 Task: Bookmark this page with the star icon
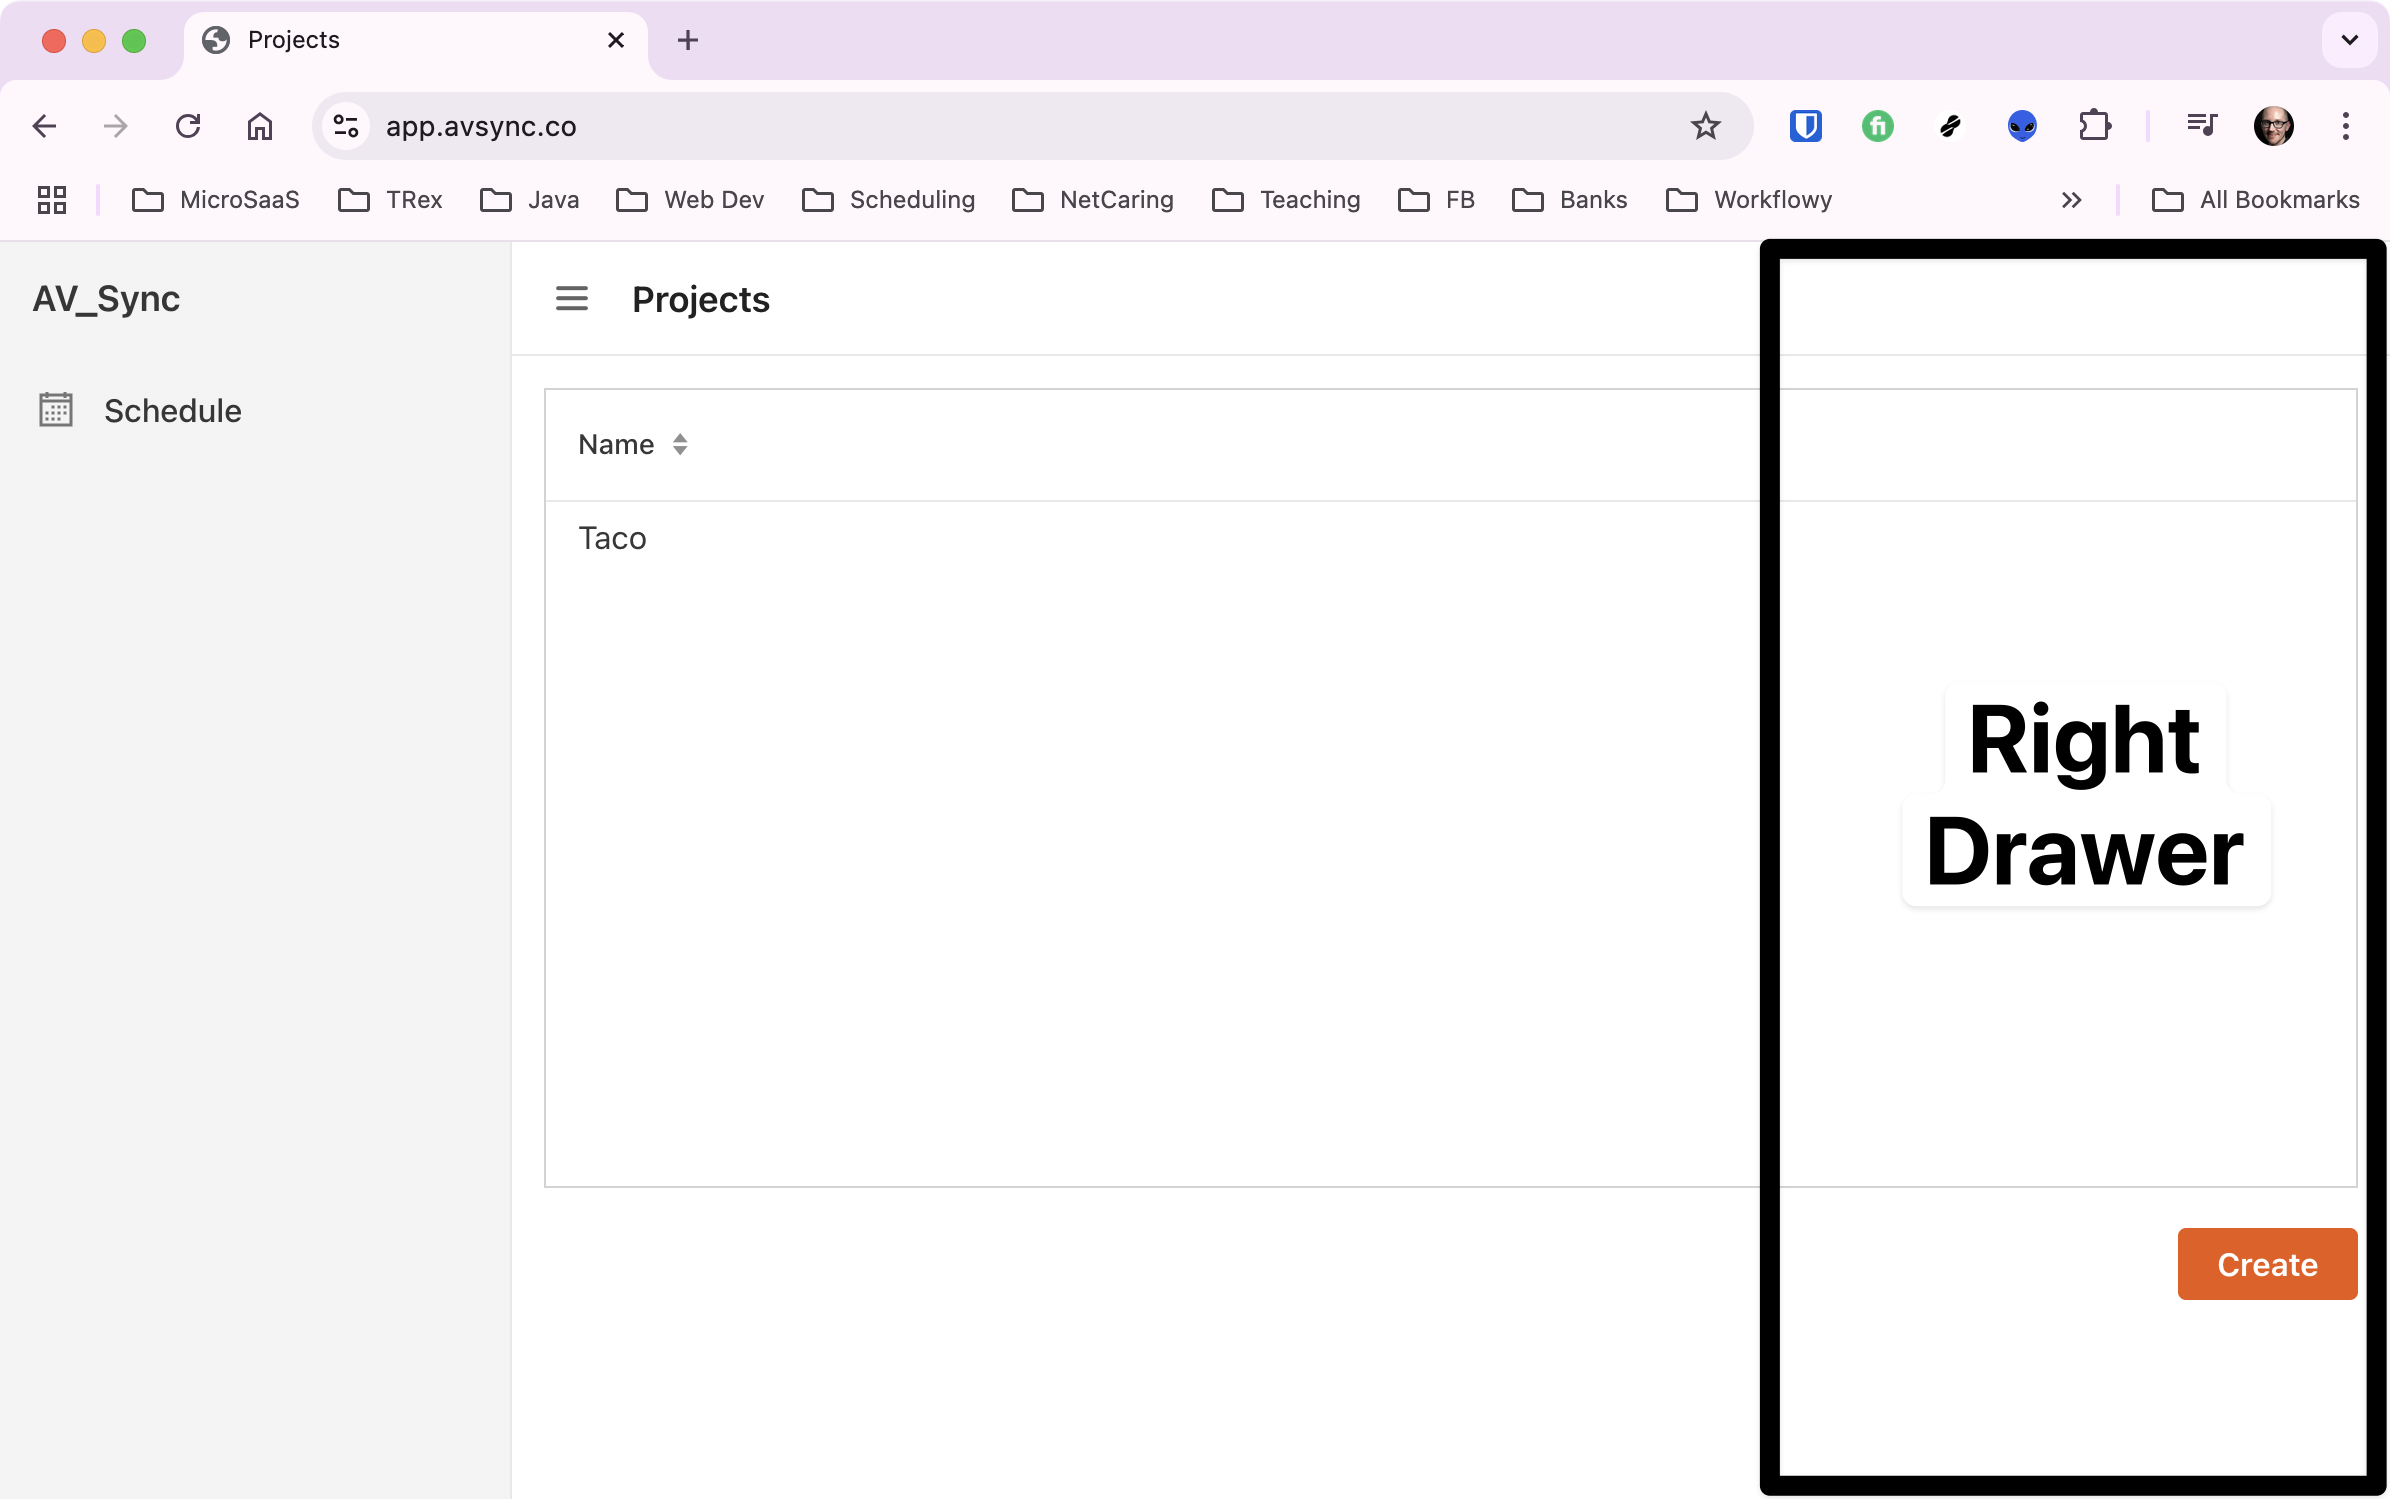(1705, 126)
